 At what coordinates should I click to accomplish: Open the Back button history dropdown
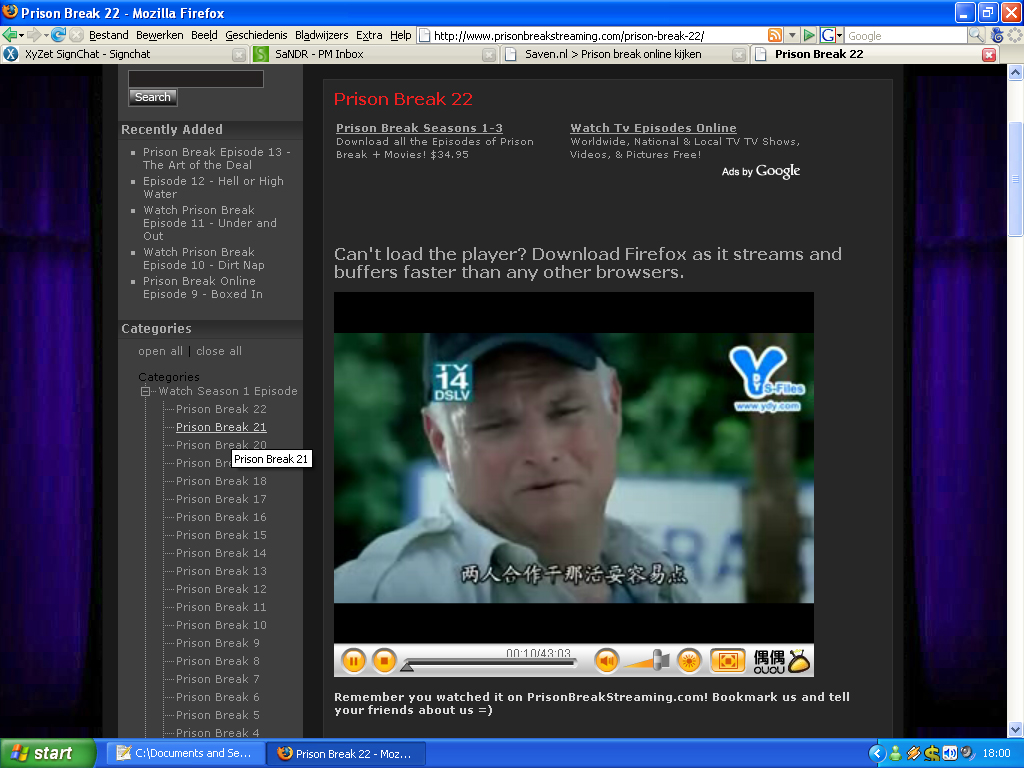tap(22, 35)
